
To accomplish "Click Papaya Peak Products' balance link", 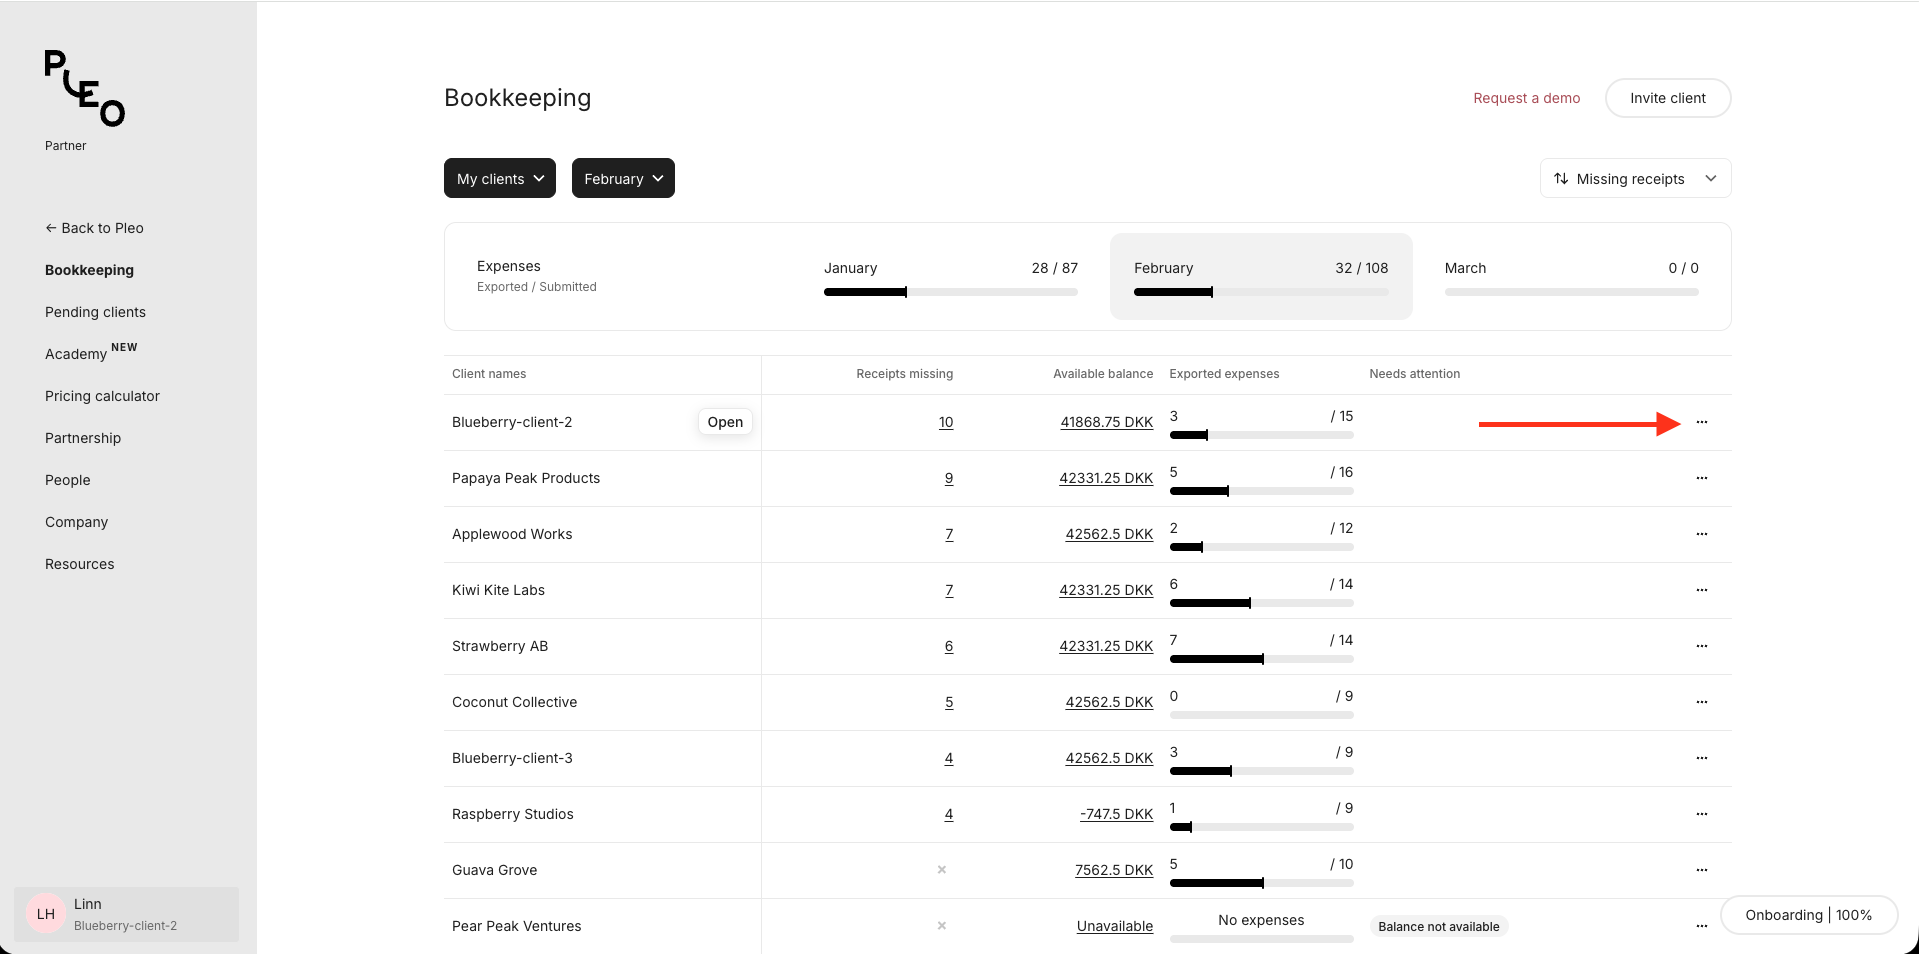I will [x=1106, y=478].
